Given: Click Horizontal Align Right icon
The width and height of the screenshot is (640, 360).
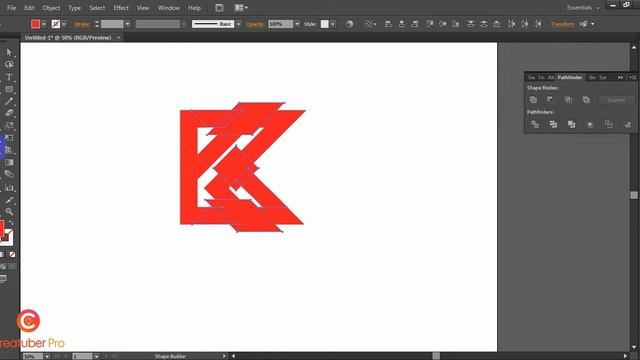Looking at the screenshot, I should coord(415,24).
